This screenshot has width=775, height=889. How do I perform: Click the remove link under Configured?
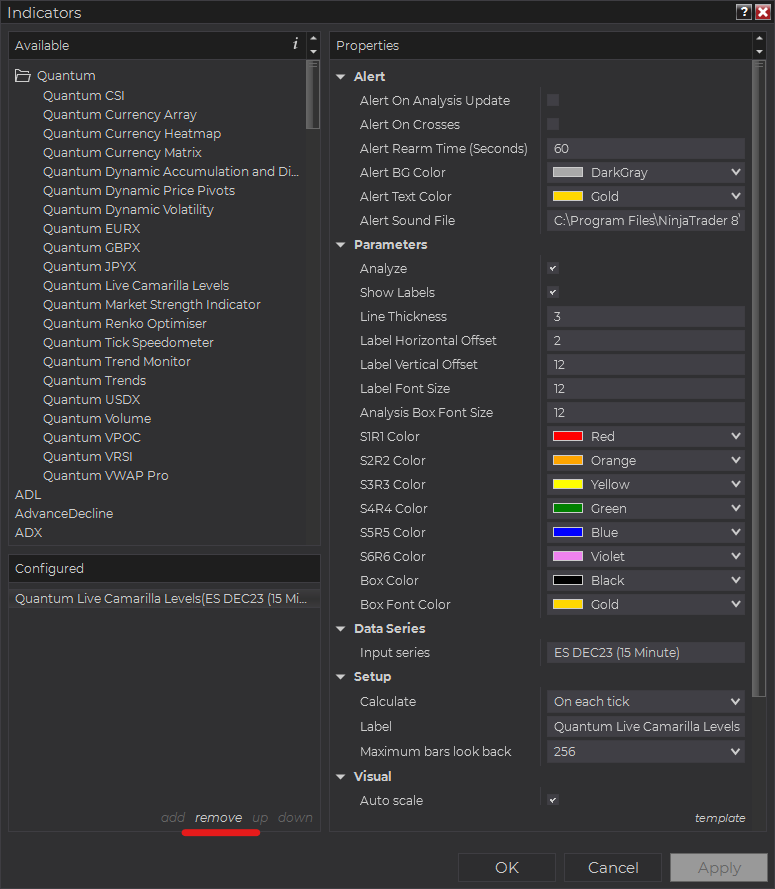(x=218, y=818)
